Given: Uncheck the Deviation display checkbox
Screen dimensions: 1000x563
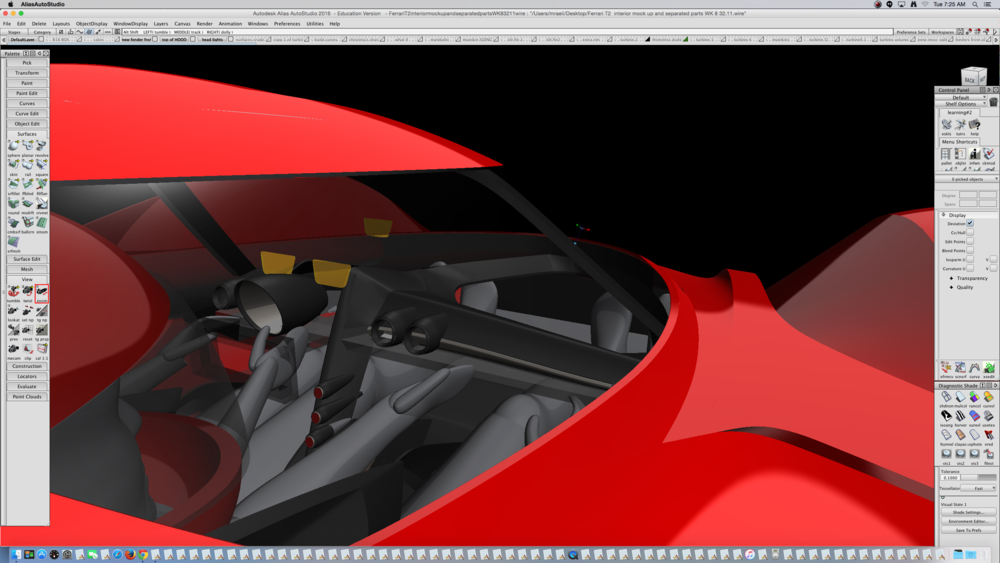Looking at the screenshot, I should (969, 224).
